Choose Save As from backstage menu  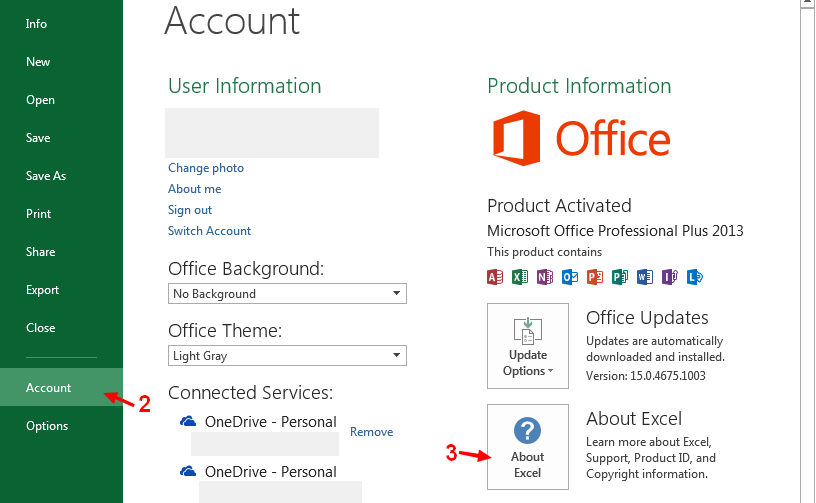pyautogui.click(x=46, y=176)
